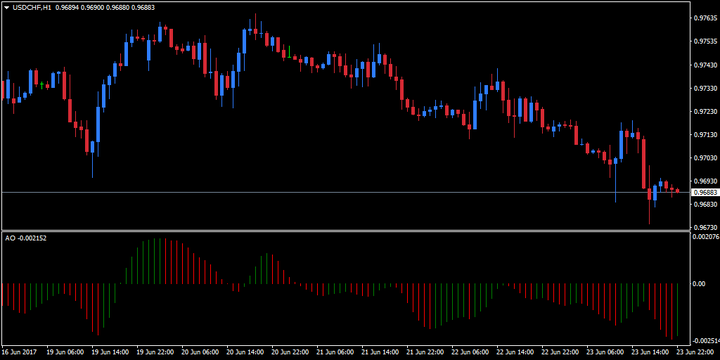Click the last green AO histogram bar

pos(678,310)
